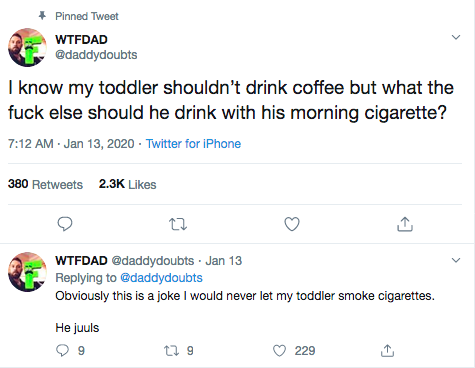Viewport: 475px width, 368px height.
Task: Open WTFDAD profile picture on main tweet
Action: coord(28,47)
